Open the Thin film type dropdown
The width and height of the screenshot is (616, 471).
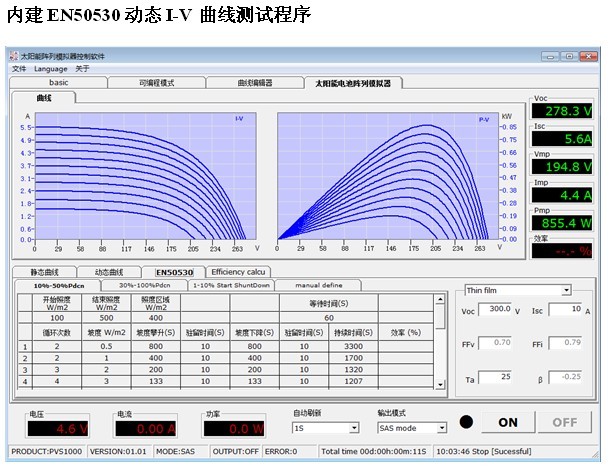click(x=566, y=291)
